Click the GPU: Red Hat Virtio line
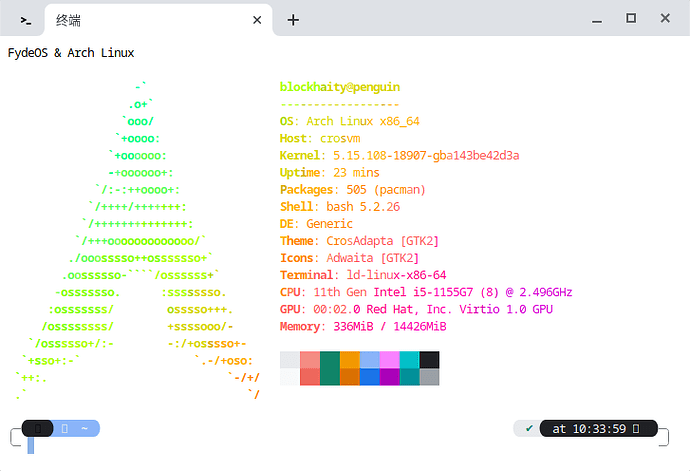 point(416,309)
